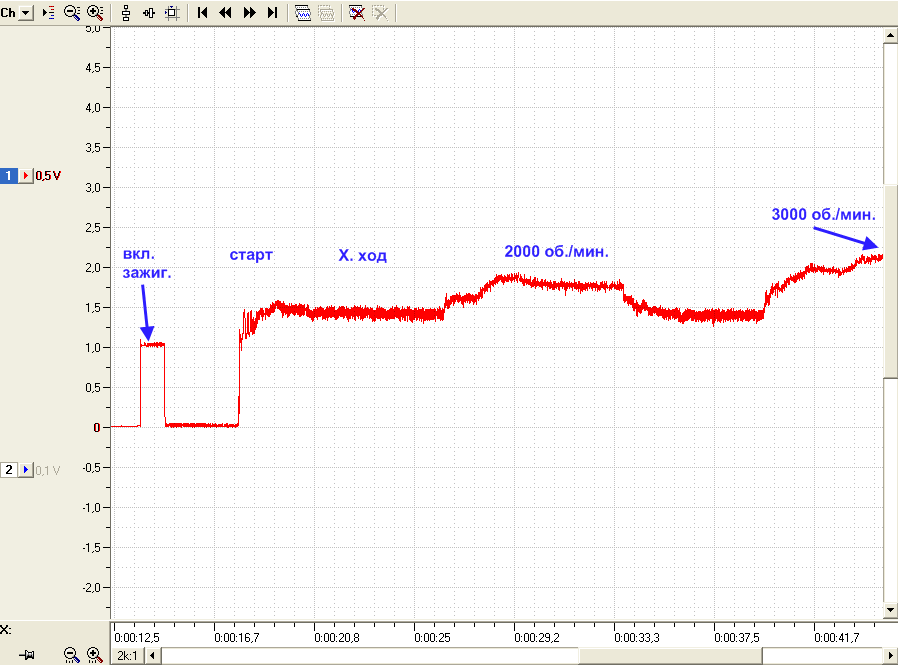The height and width of the screenshot is (665, 898).
Task: Jump to the end of the recording
Action: click(273, 13)
